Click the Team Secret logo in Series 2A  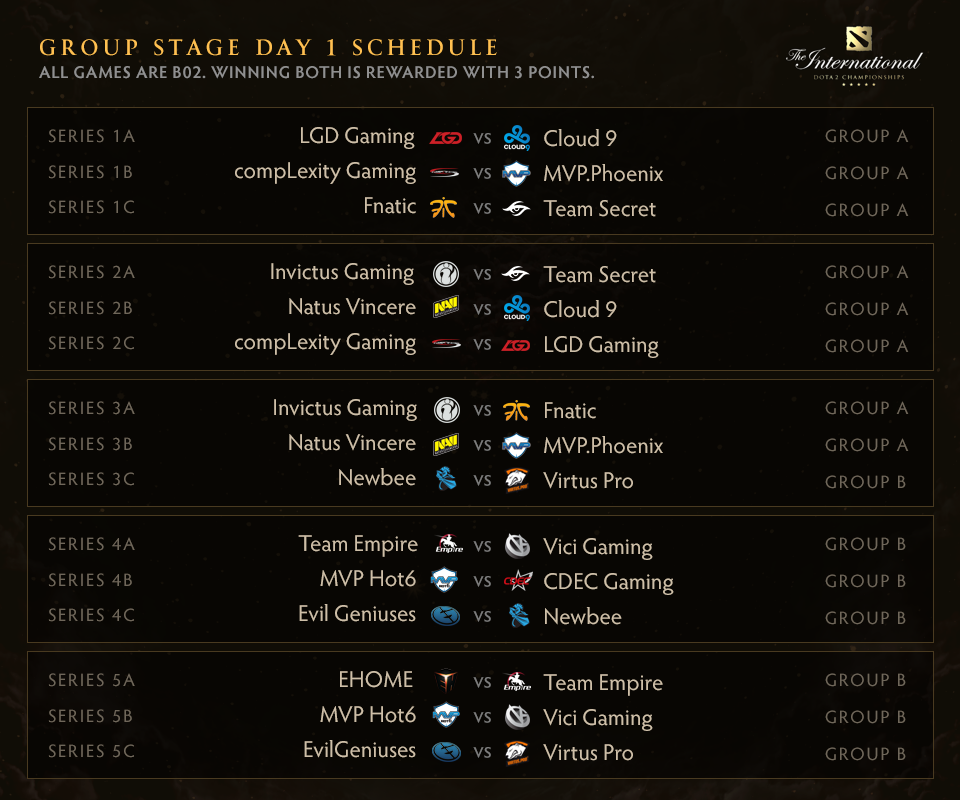pos(517,274)
